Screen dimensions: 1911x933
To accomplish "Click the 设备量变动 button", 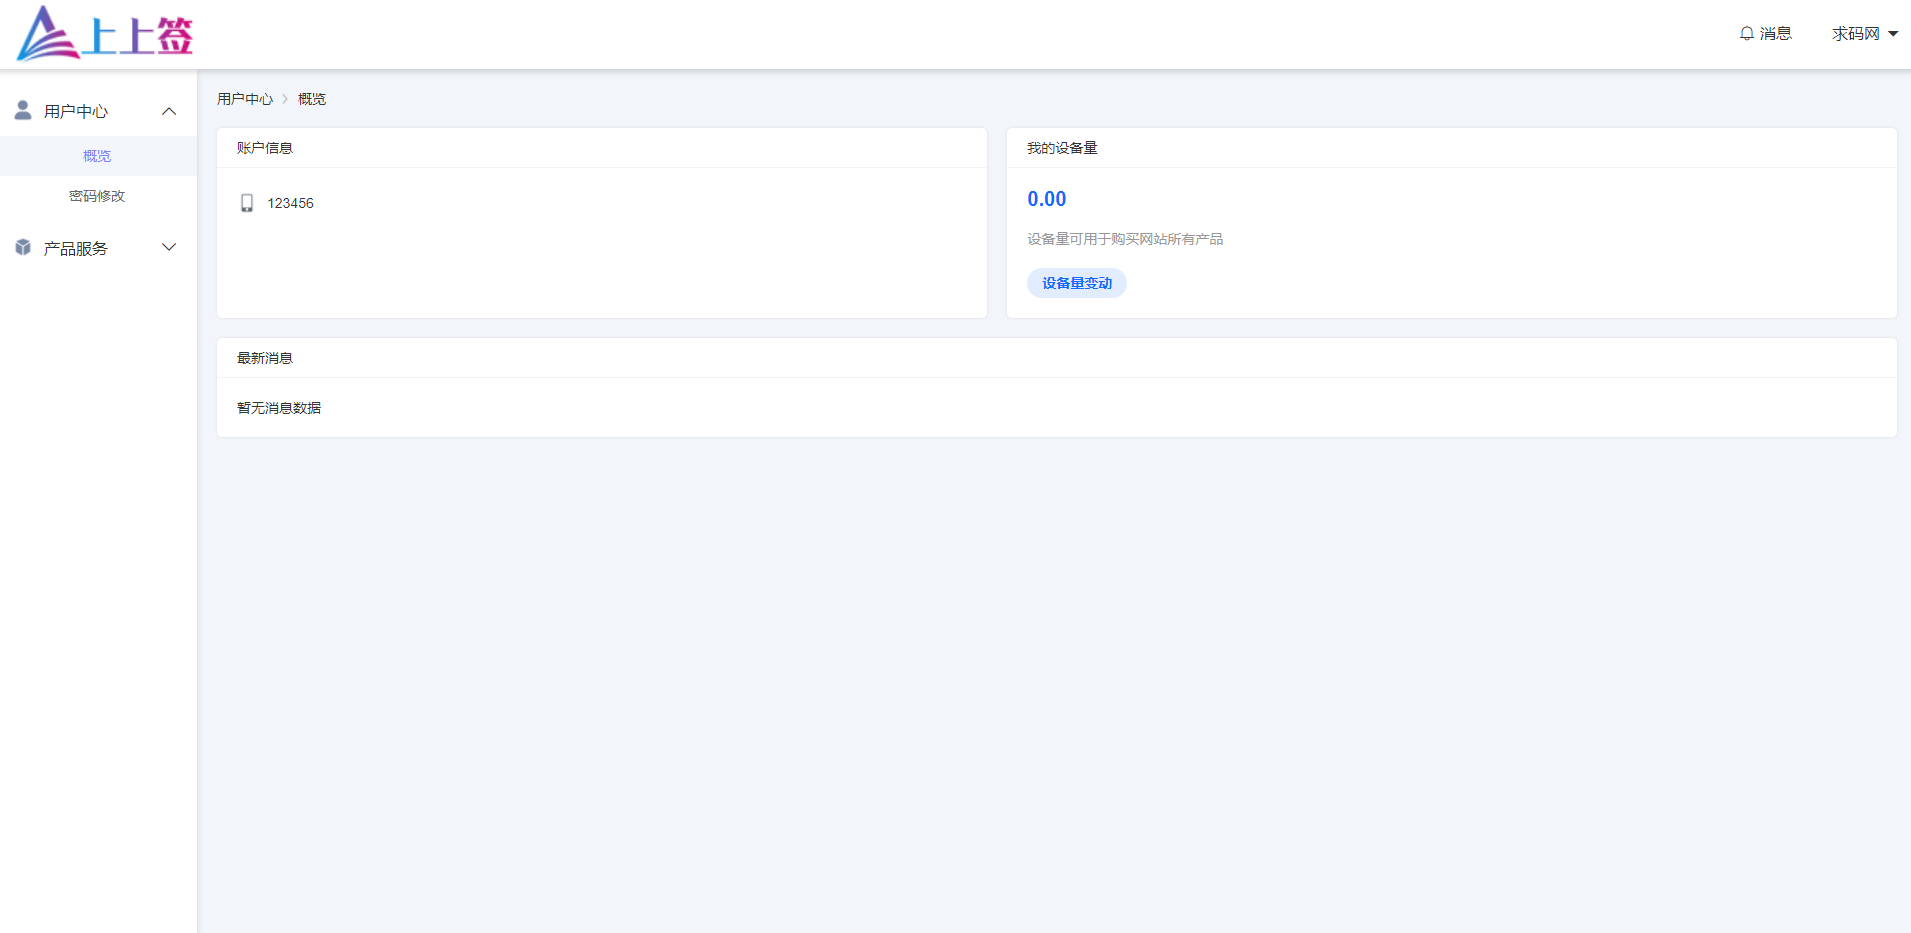I will point(1076,283).
